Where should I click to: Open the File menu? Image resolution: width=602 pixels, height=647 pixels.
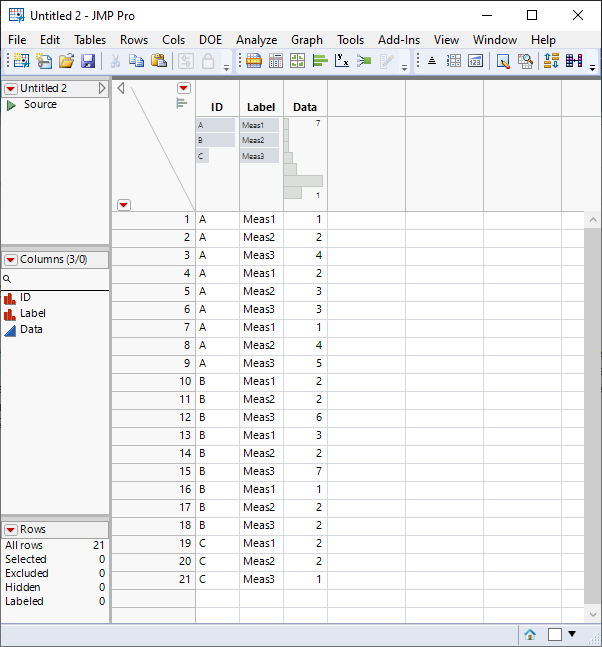click(x=17, y=40)
